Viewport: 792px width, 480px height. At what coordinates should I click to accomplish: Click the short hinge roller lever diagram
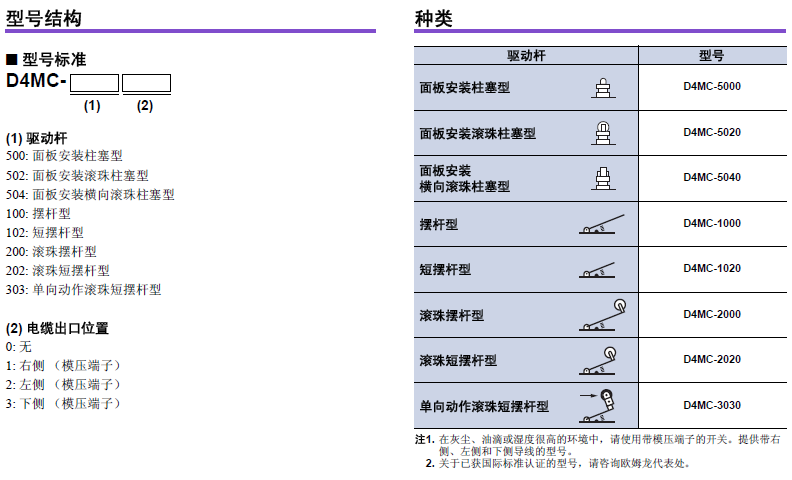pos(602,359)
